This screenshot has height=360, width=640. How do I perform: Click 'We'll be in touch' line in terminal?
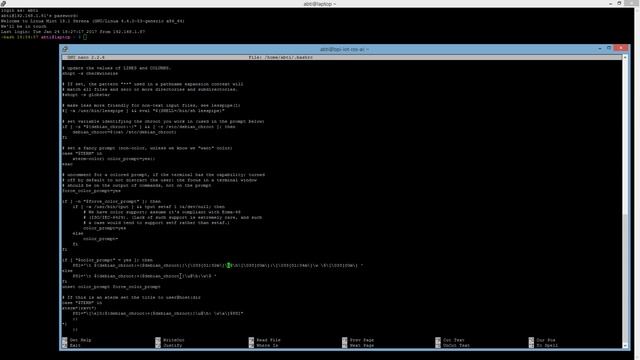click(x=24, y=26)
